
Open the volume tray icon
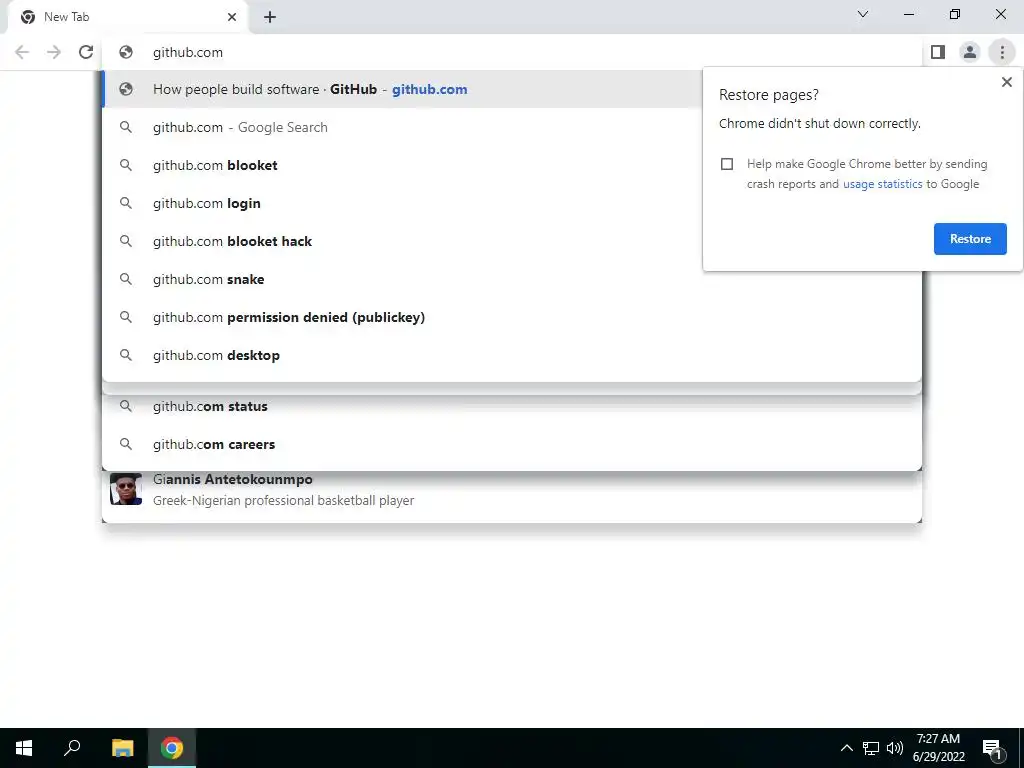point(895,748)
